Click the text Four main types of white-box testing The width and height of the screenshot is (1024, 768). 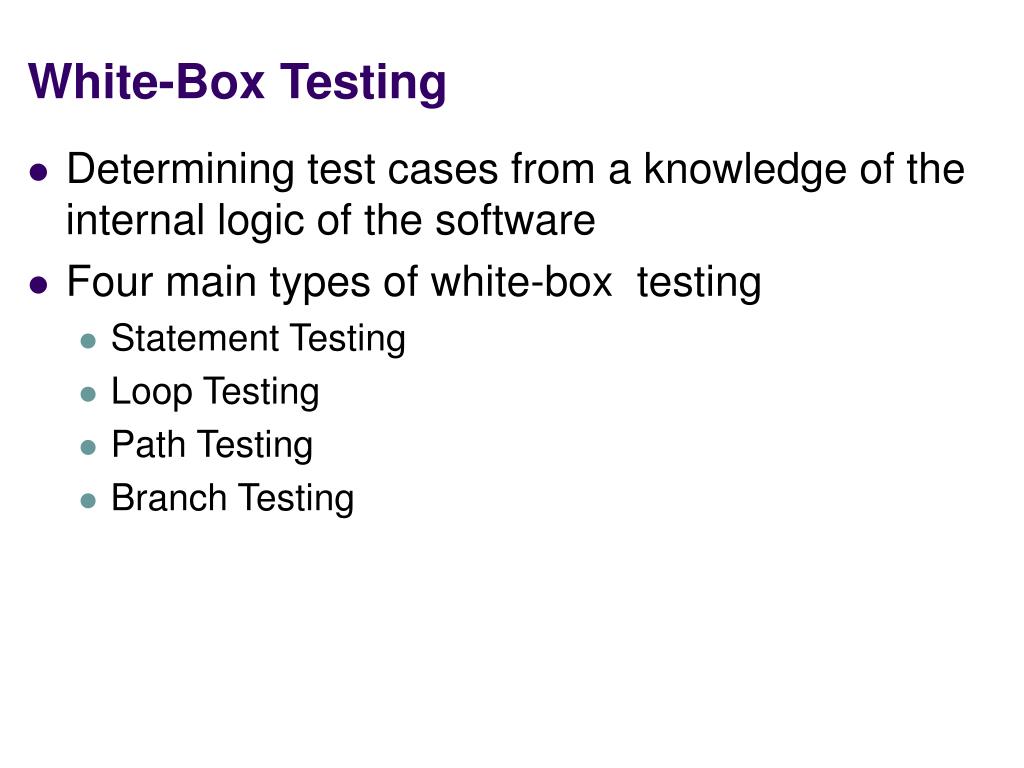[414, 283]
